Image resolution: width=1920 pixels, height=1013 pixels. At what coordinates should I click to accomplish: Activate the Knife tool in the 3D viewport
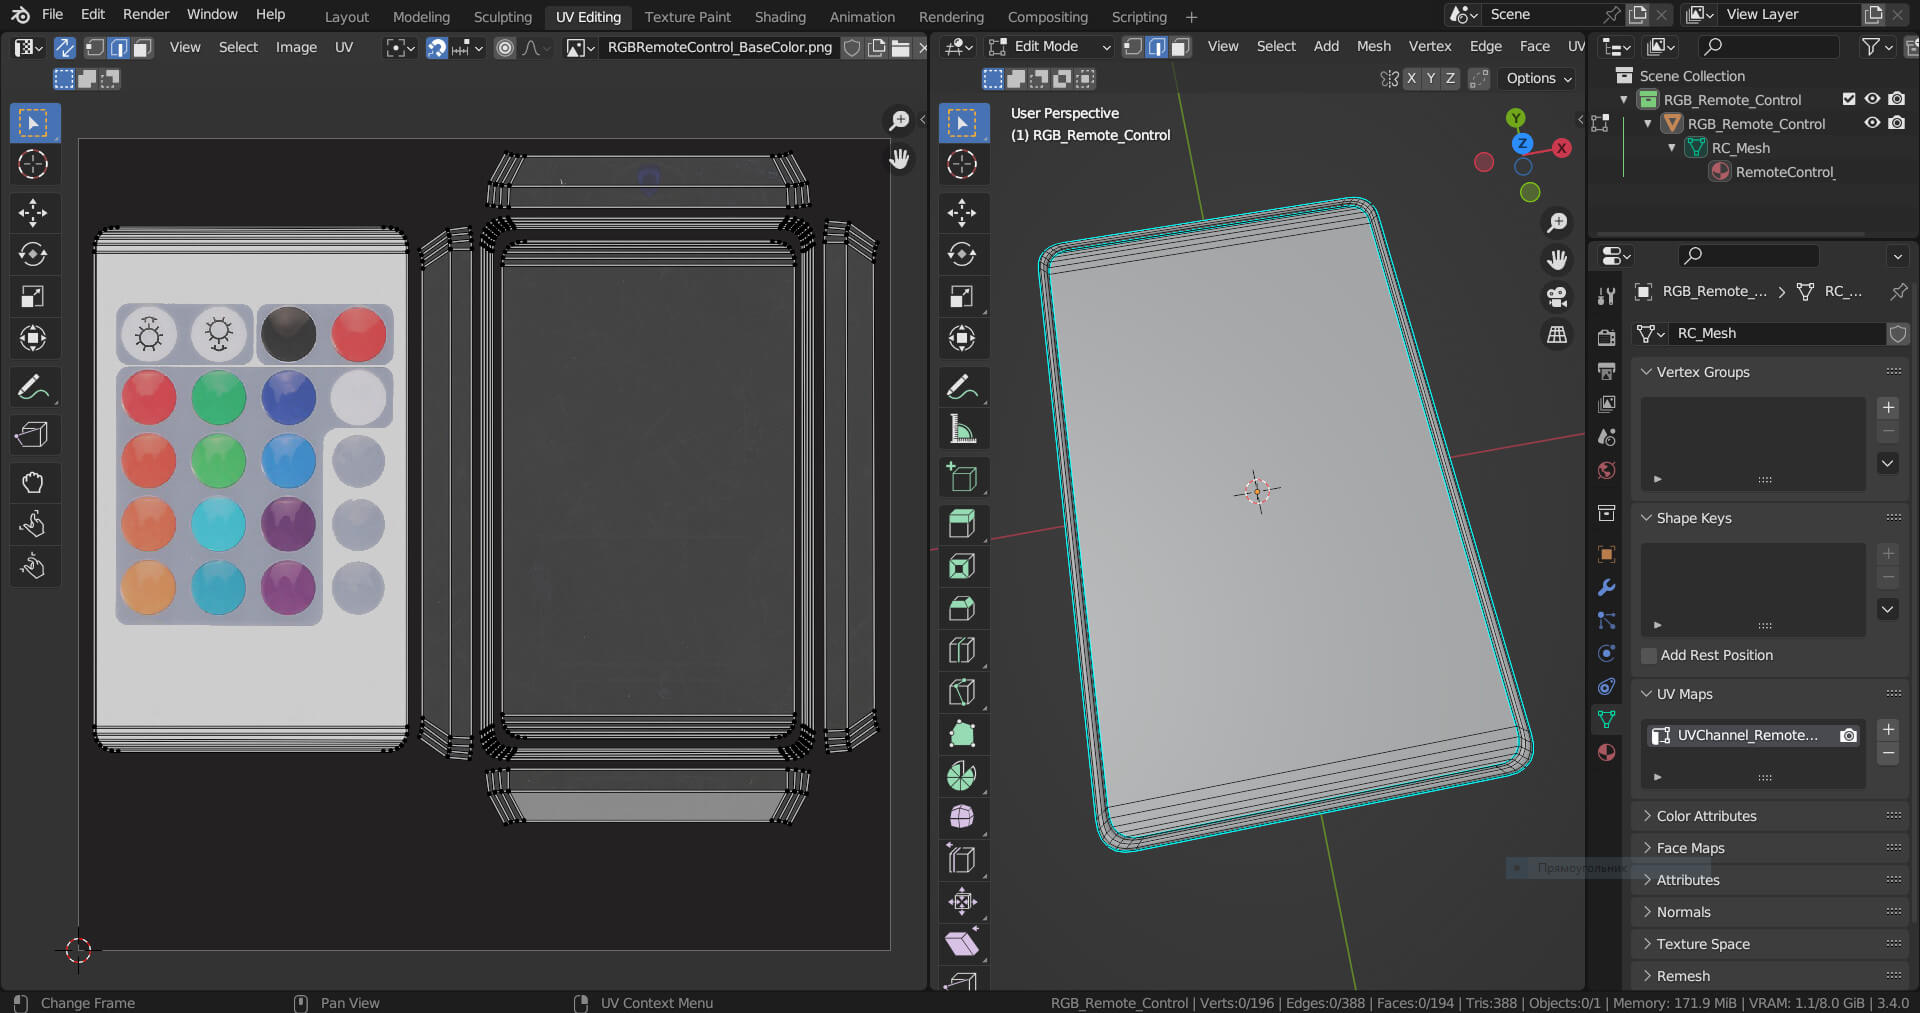[x=962, y=692]
